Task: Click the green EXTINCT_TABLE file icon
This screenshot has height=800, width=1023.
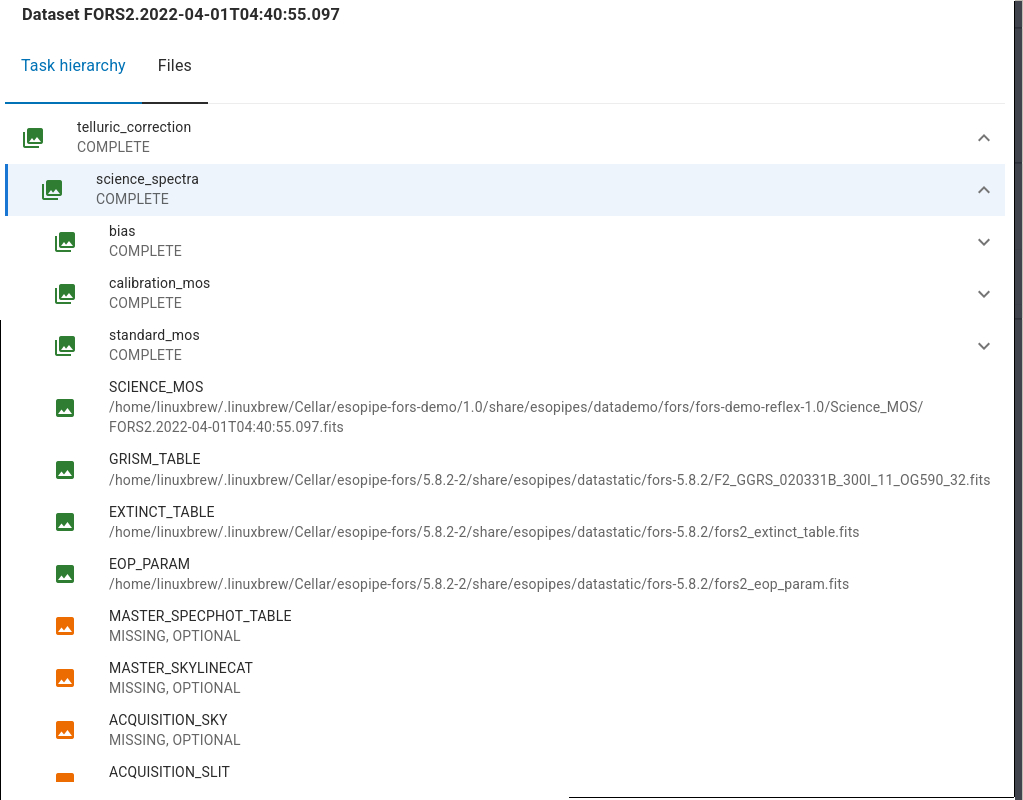Action: [65, 522]
